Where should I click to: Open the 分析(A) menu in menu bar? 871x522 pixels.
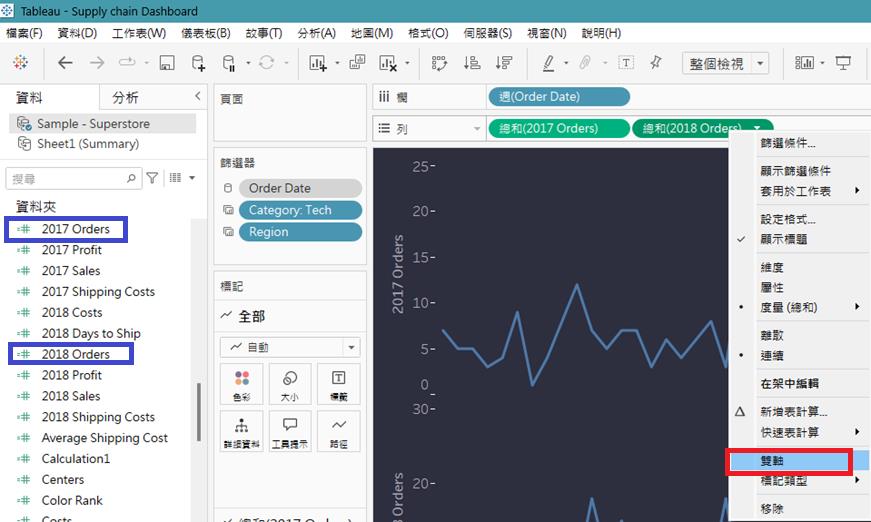pyautogui.click(x=316, y=33)
